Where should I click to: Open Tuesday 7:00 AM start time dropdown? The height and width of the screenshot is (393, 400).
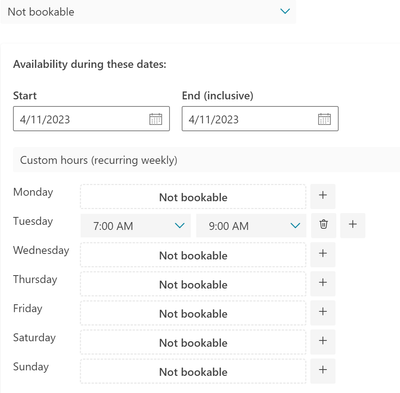136,226
